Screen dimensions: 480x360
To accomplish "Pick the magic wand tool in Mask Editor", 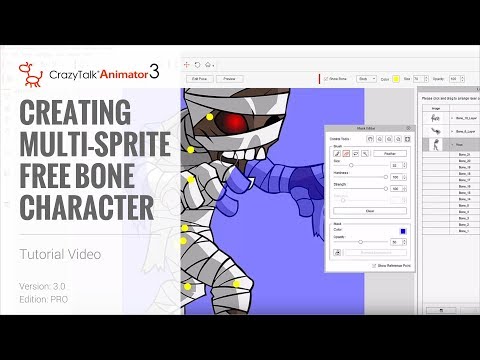I will pyautogui.click(x=365, y=153).
